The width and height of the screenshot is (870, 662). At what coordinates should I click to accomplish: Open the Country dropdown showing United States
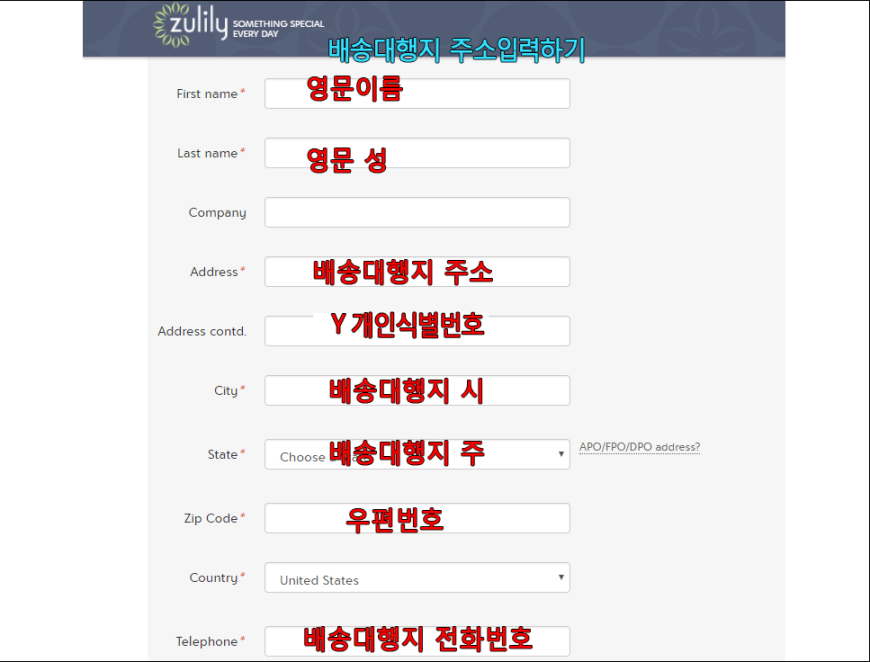tap(417, 577)
